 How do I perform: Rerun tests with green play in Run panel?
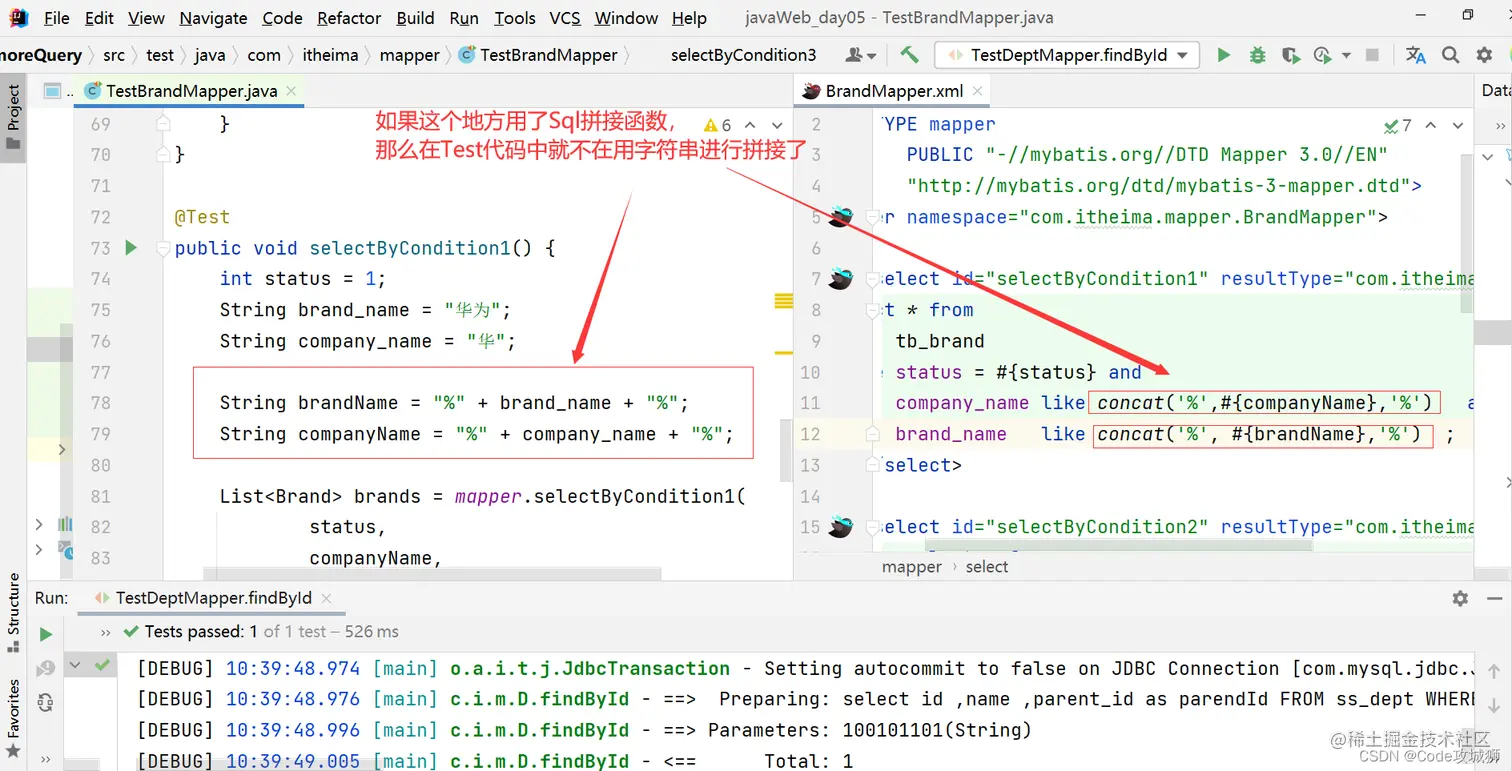45,635
